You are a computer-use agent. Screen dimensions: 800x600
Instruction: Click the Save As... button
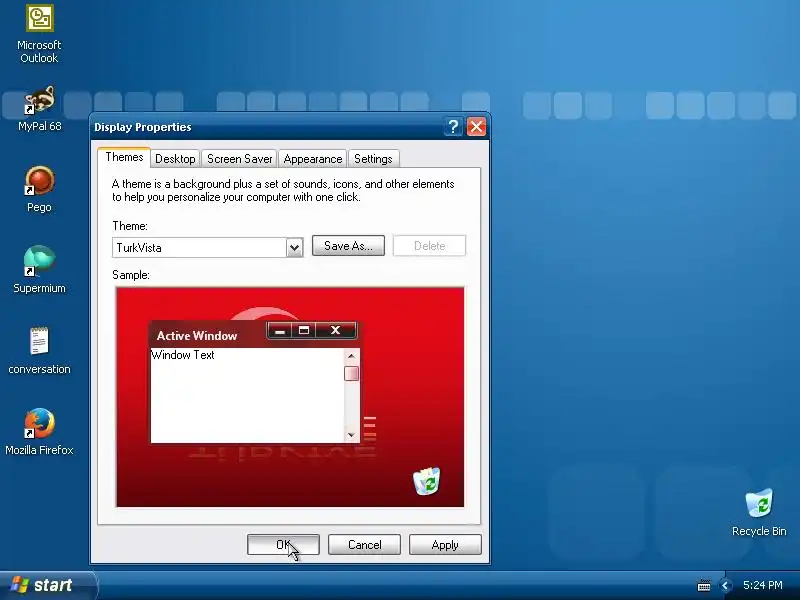click(348, 246)
